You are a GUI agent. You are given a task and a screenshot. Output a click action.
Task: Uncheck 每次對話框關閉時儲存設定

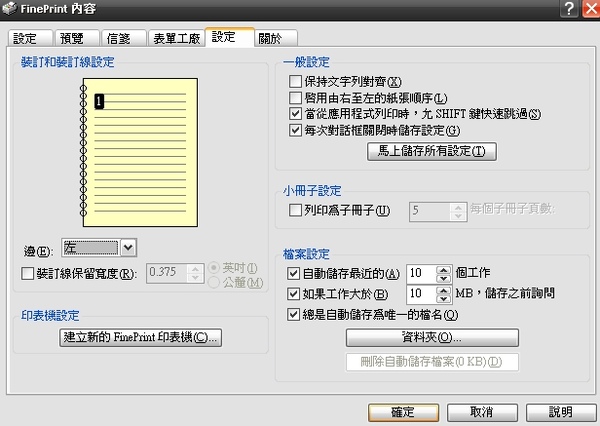coord(295,131)
